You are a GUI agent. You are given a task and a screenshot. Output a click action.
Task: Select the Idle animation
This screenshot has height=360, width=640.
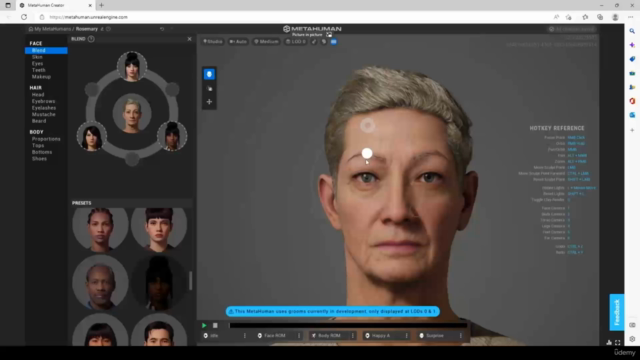click(222, 336)
